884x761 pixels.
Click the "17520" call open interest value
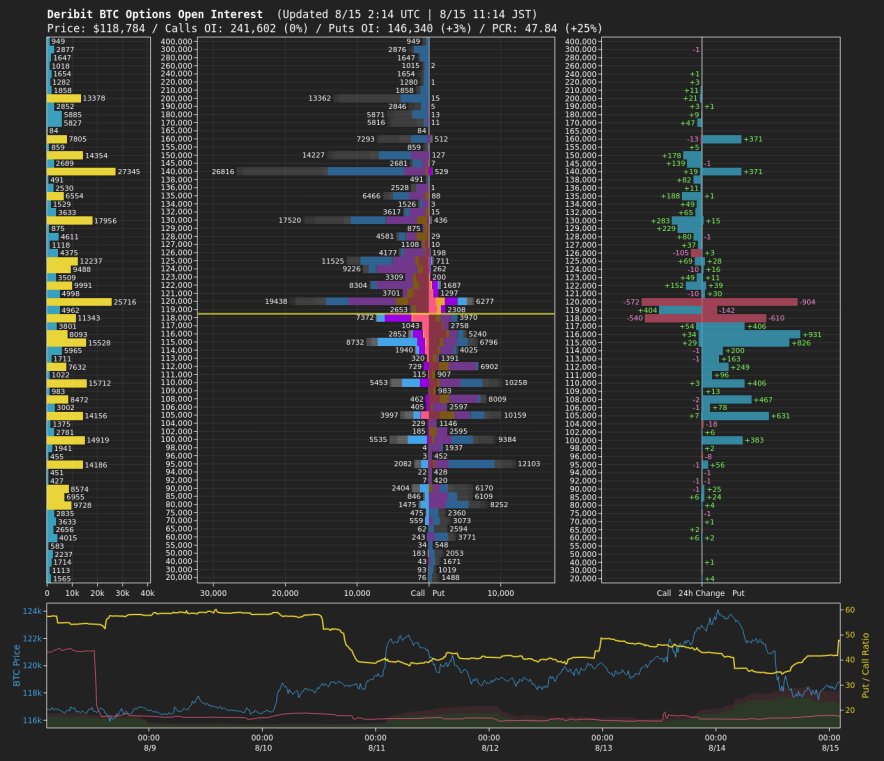290,220
